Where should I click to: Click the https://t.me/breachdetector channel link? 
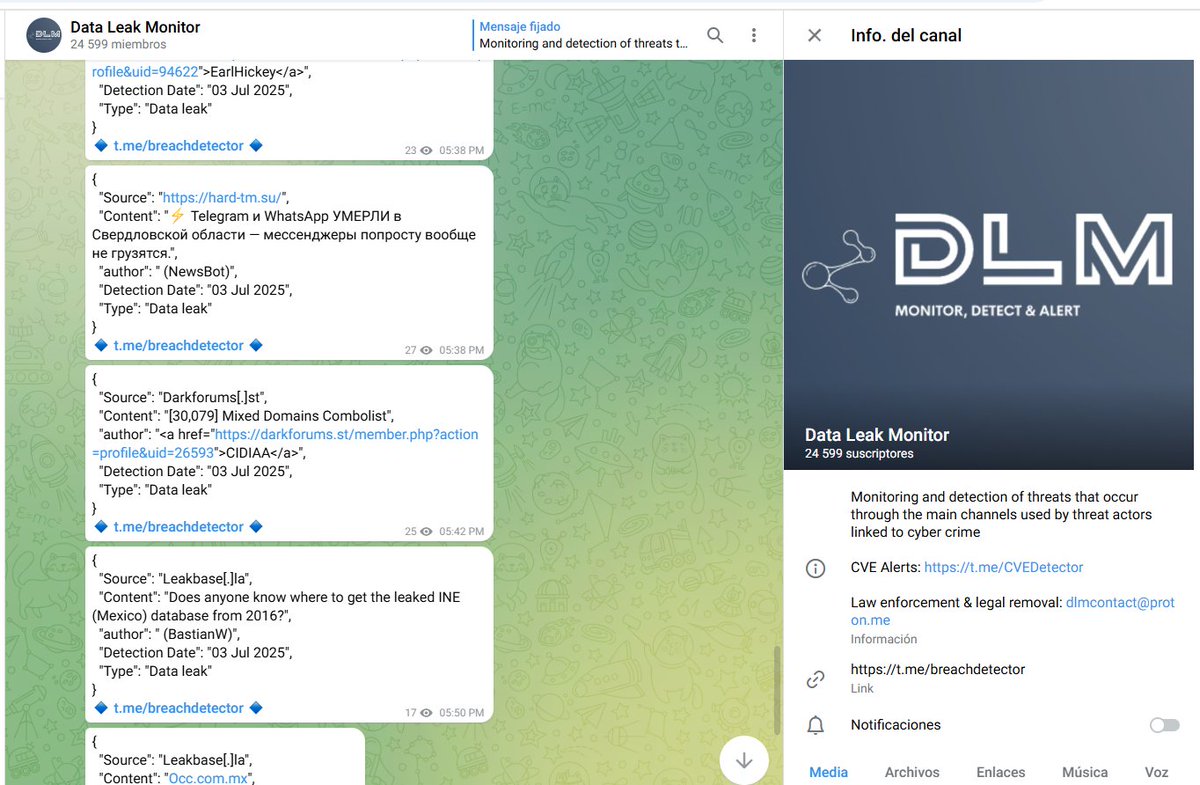coord(938,669)
